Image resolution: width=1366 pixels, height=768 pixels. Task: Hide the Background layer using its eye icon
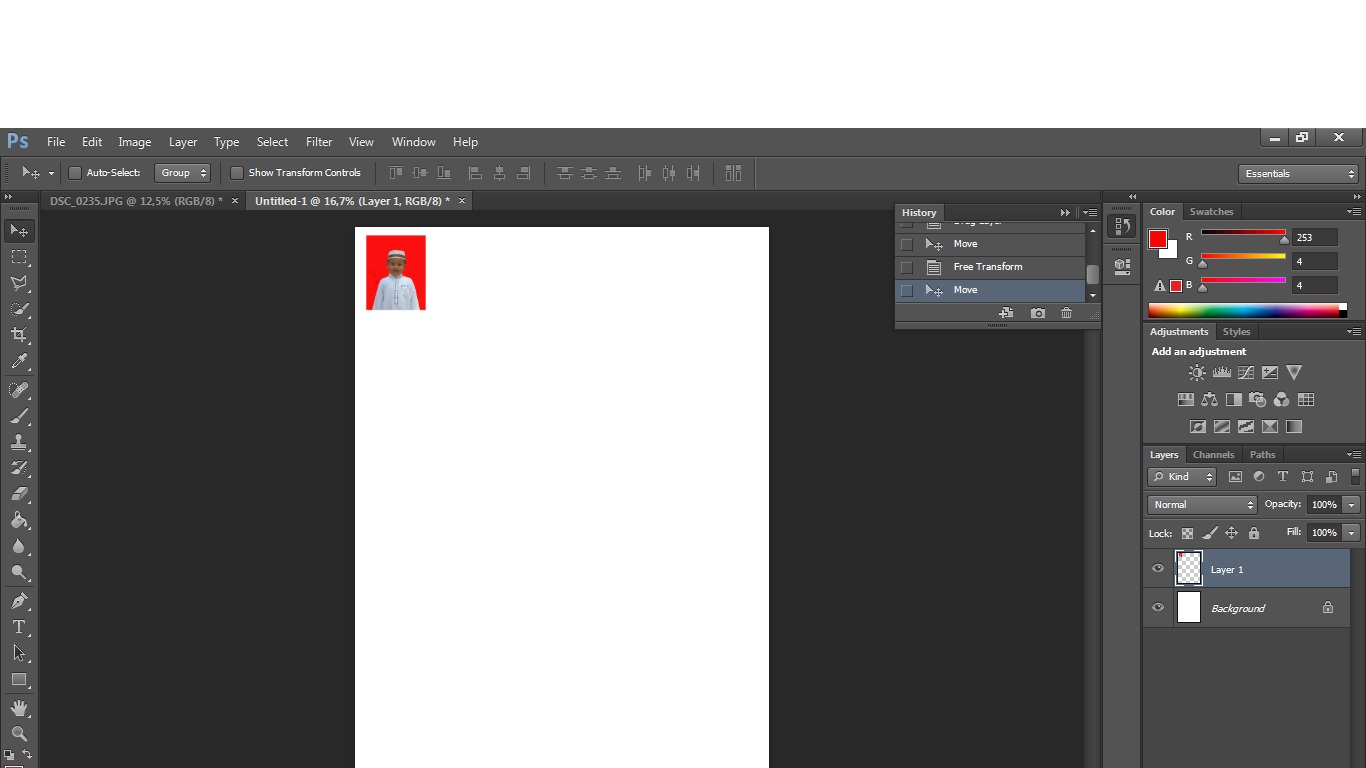click(x=1158, y=608)
